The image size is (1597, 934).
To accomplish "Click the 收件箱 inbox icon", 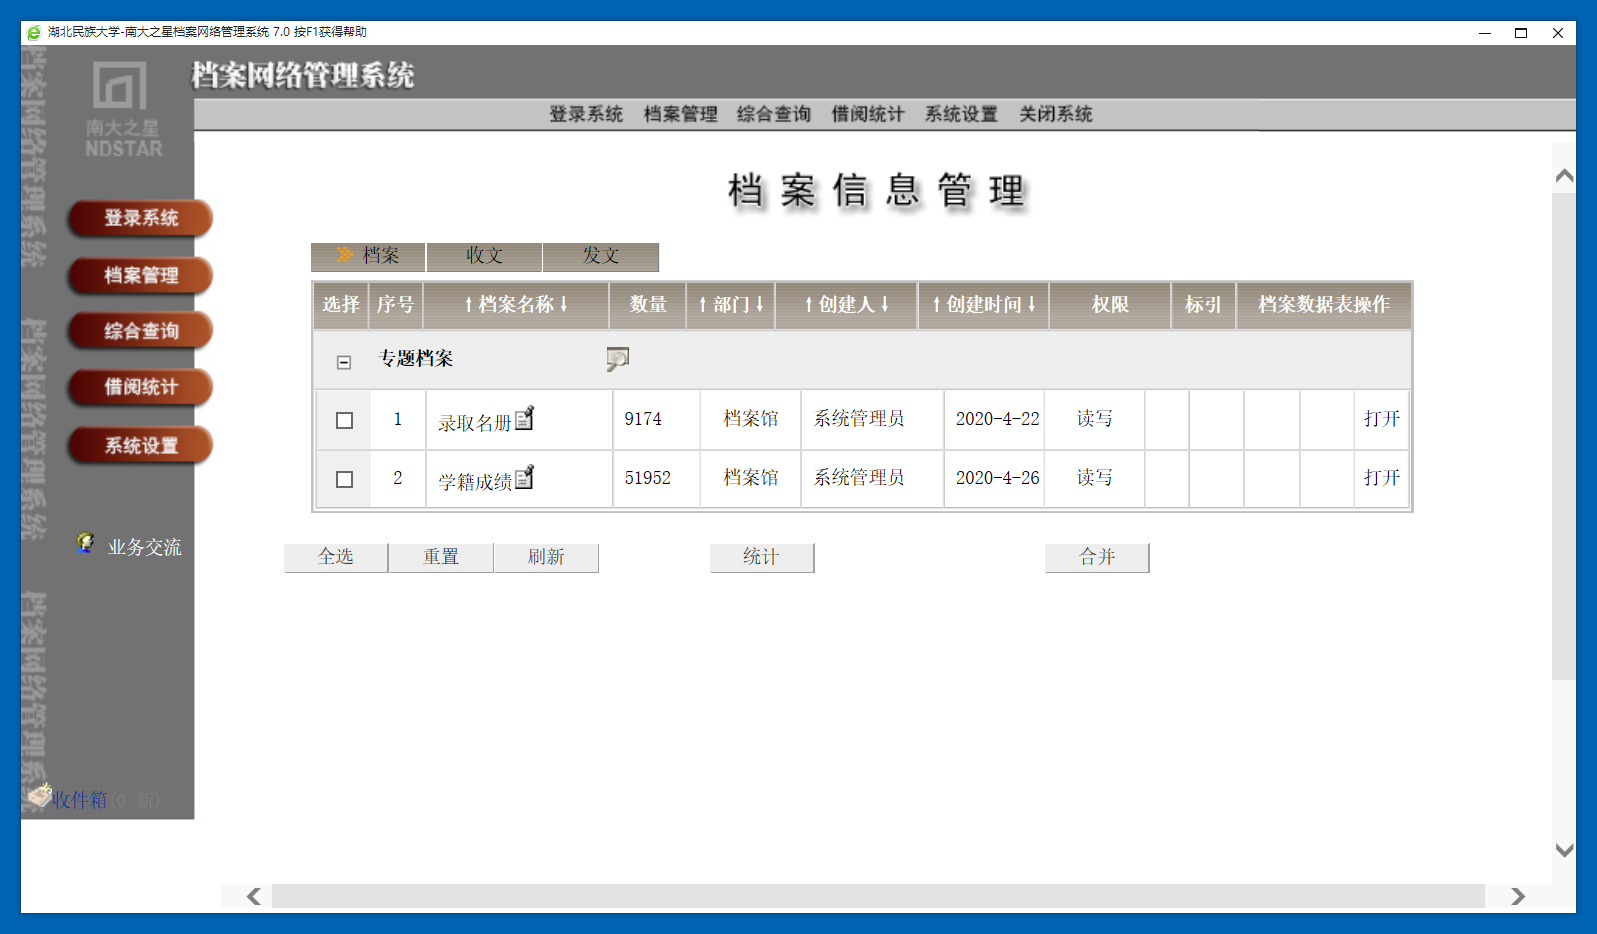I will click(40, 796).
